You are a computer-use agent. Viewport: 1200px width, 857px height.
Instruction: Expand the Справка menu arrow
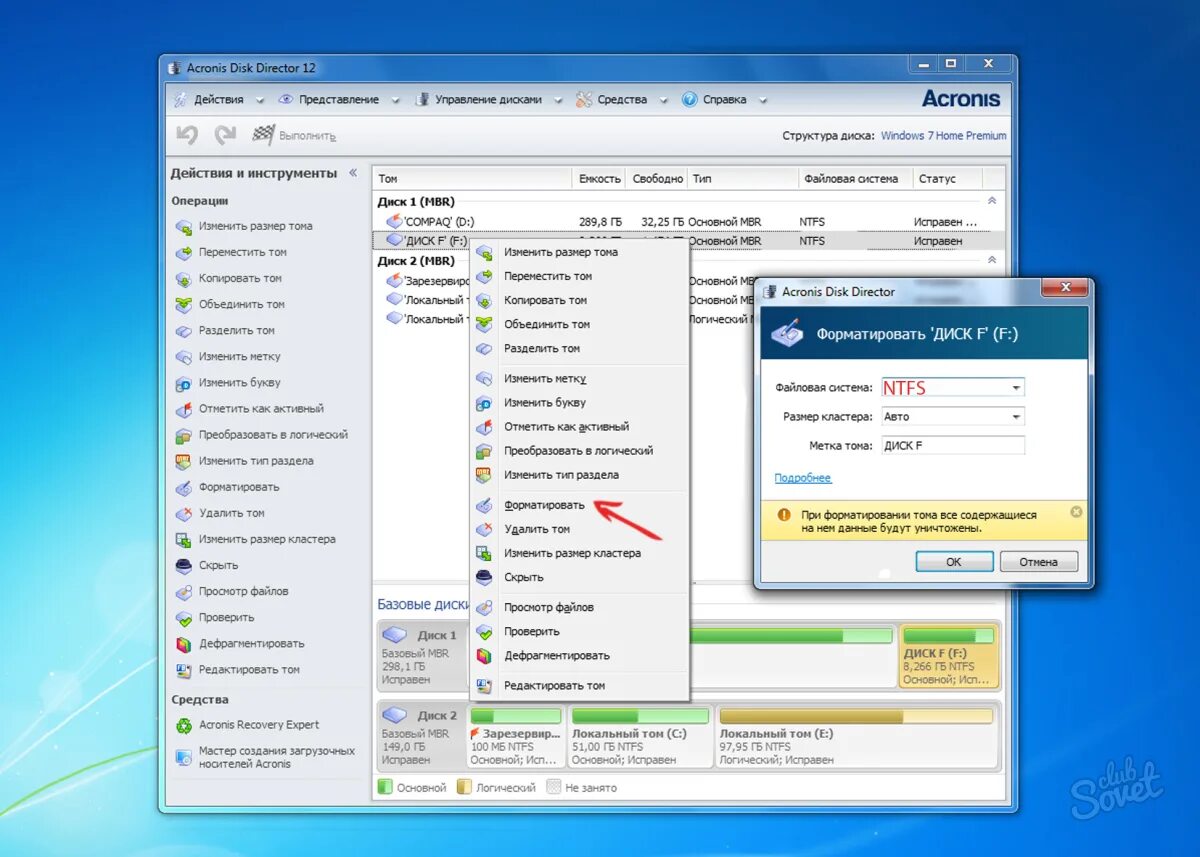[x=763, y=100]
